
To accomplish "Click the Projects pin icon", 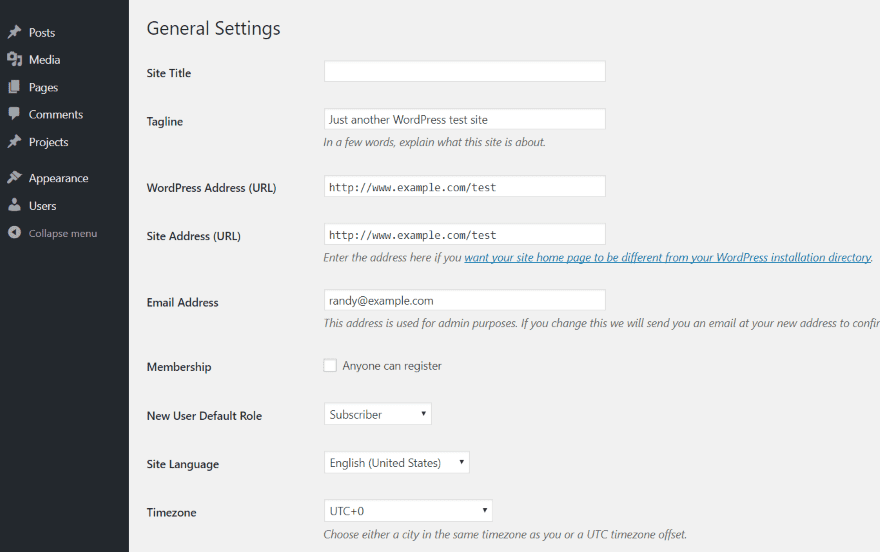I will [x=15, y=141].
